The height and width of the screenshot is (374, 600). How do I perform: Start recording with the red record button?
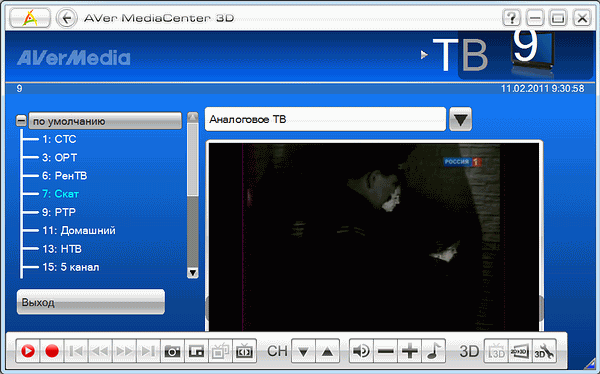tap(52, 351)
